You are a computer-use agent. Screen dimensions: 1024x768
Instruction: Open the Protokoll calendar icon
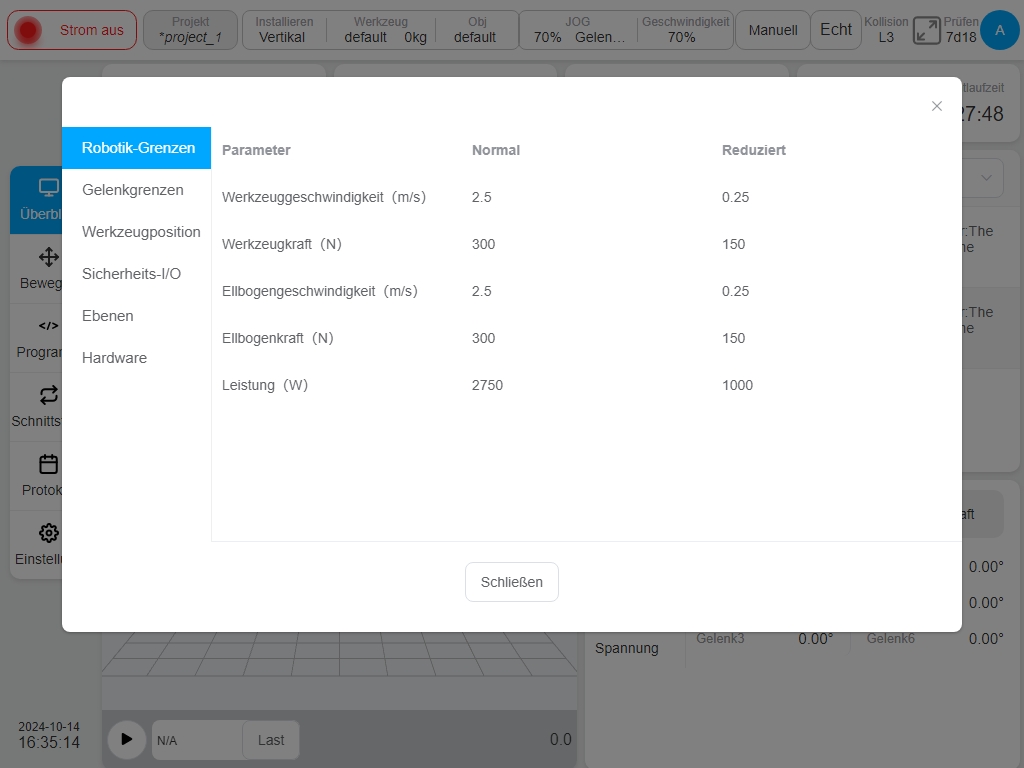[x=48, y=464]
